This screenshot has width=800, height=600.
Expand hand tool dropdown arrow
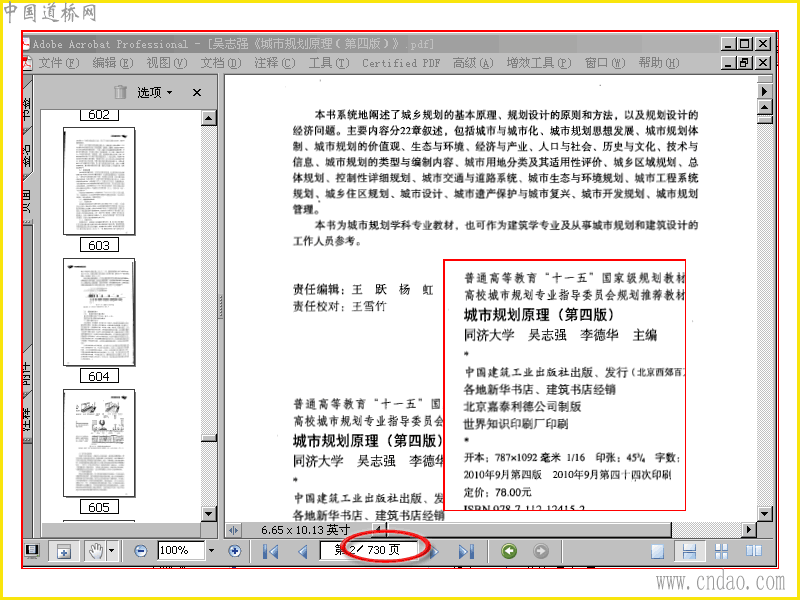coord(112,551)
